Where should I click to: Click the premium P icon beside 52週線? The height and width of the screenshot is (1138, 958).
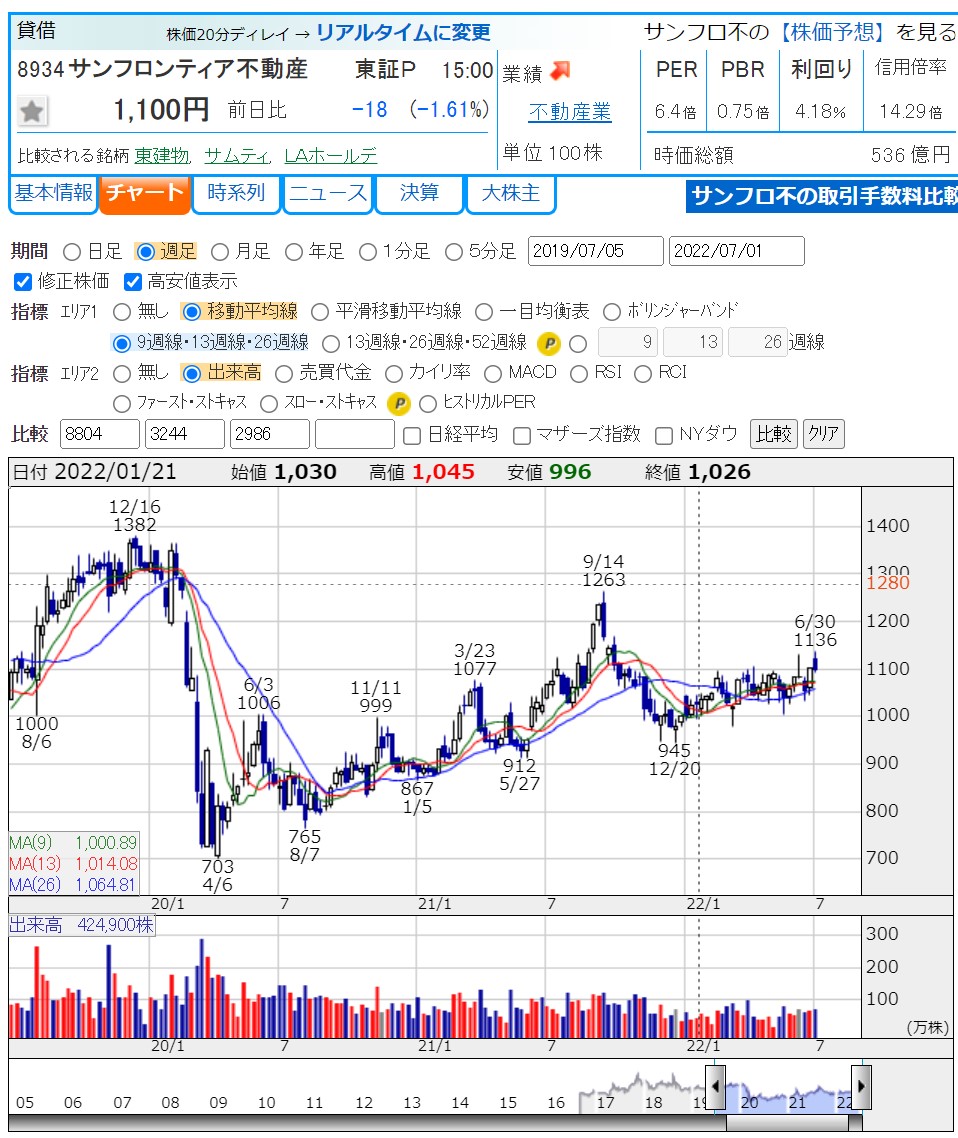coord(548,343)
